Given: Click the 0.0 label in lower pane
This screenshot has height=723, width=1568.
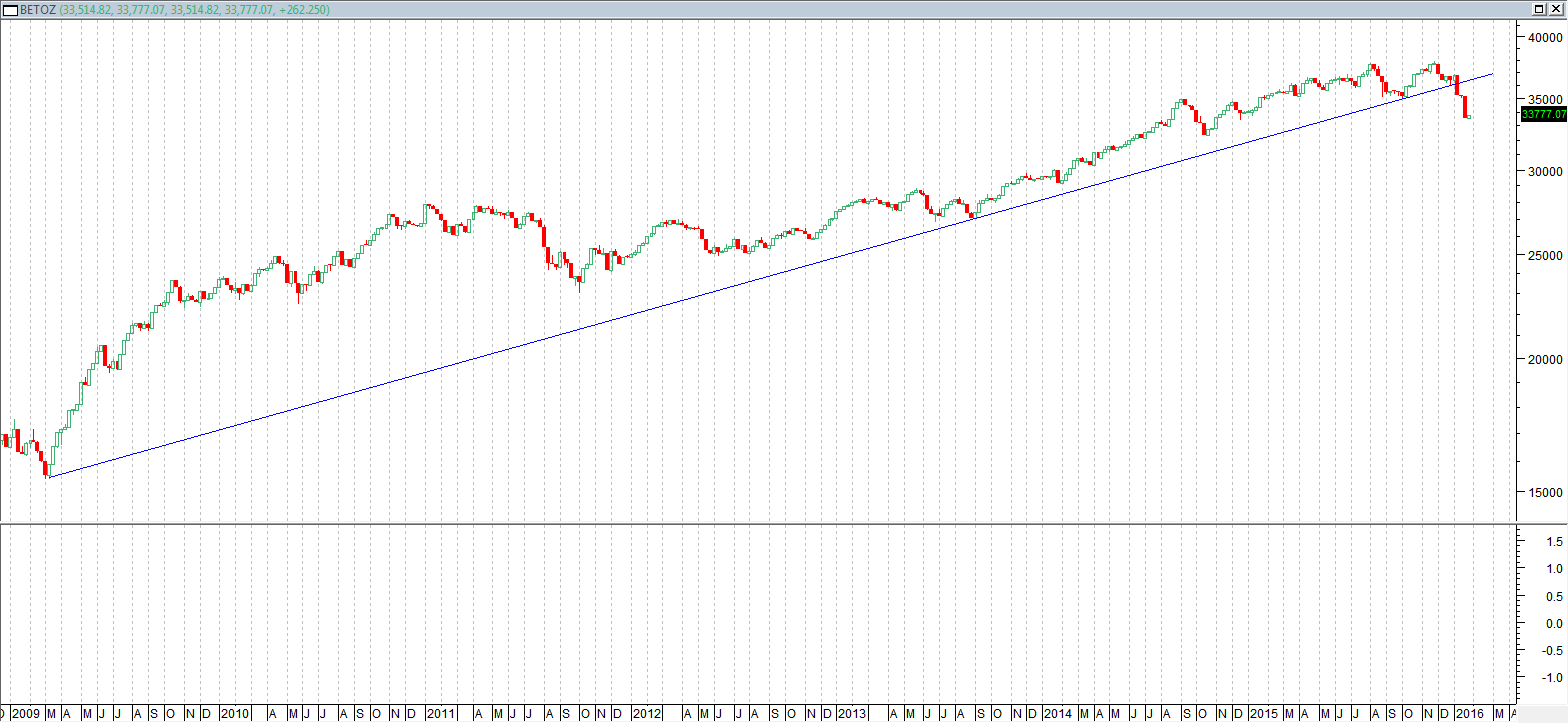Looking at the screenshot, I should pos(1554,623).
